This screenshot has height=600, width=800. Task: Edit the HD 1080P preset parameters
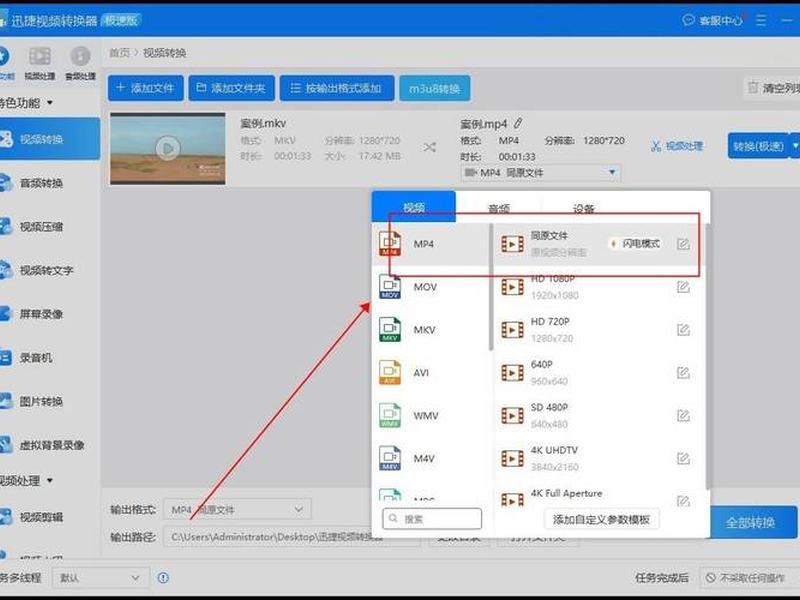point(683,287)
